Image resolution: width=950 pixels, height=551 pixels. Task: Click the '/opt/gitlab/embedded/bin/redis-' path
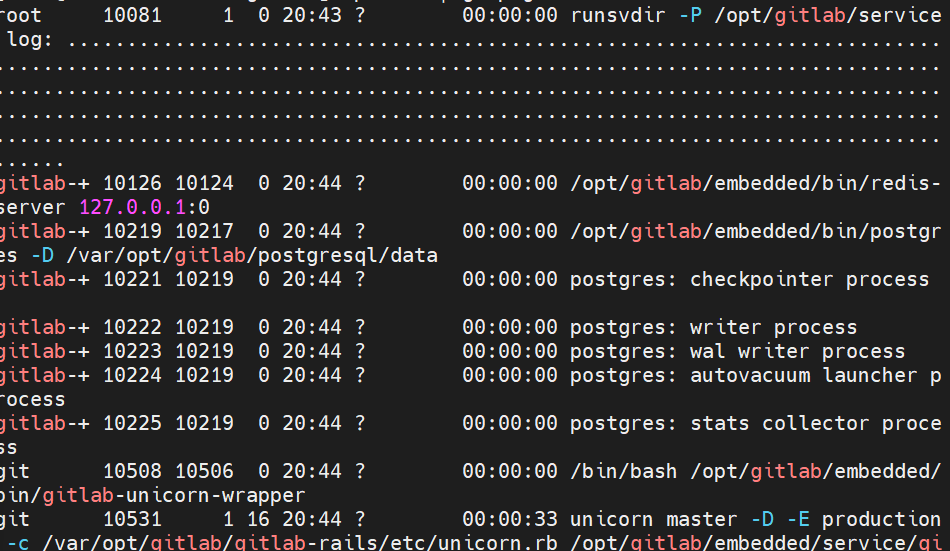pyautogui.click(x=756, y=183)
